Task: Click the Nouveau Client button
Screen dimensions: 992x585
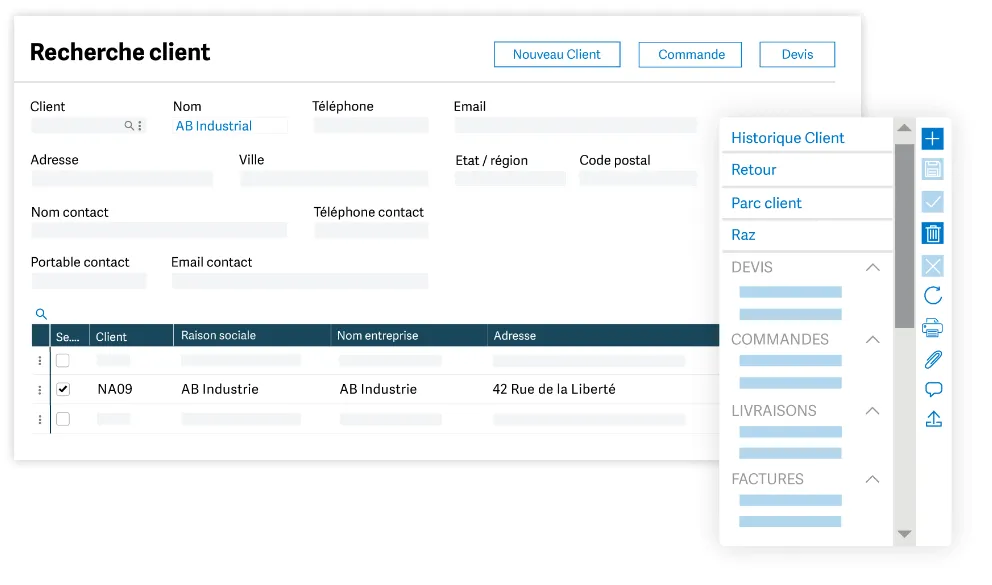Action: [x=557, y=54]
